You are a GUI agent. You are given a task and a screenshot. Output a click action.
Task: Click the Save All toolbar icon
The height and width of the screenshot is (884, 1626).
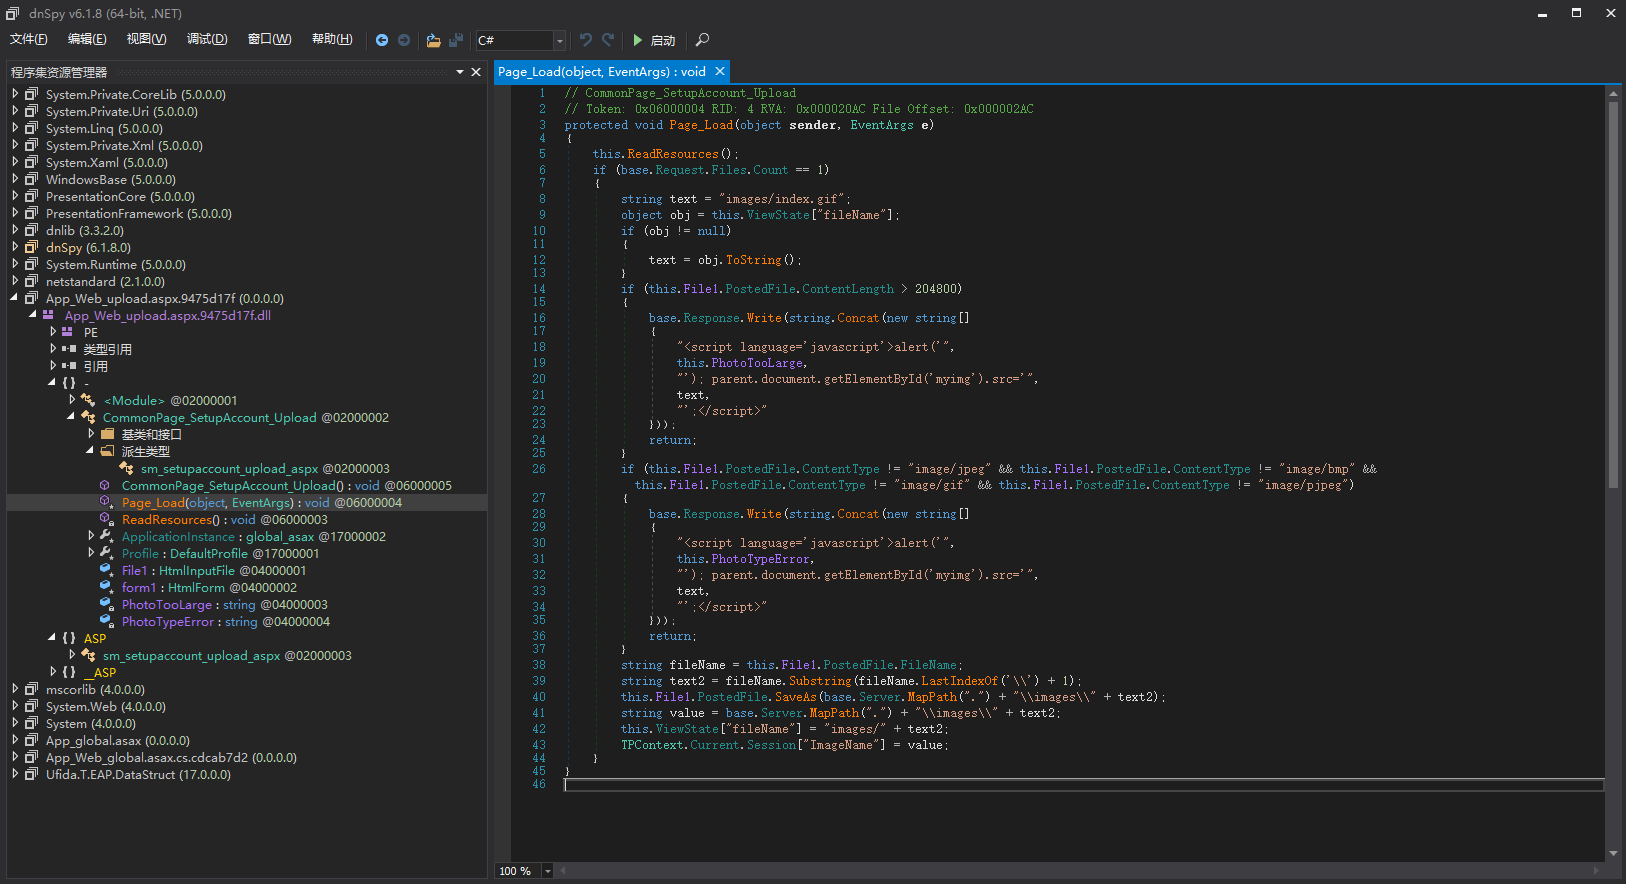tap(456, 40)
